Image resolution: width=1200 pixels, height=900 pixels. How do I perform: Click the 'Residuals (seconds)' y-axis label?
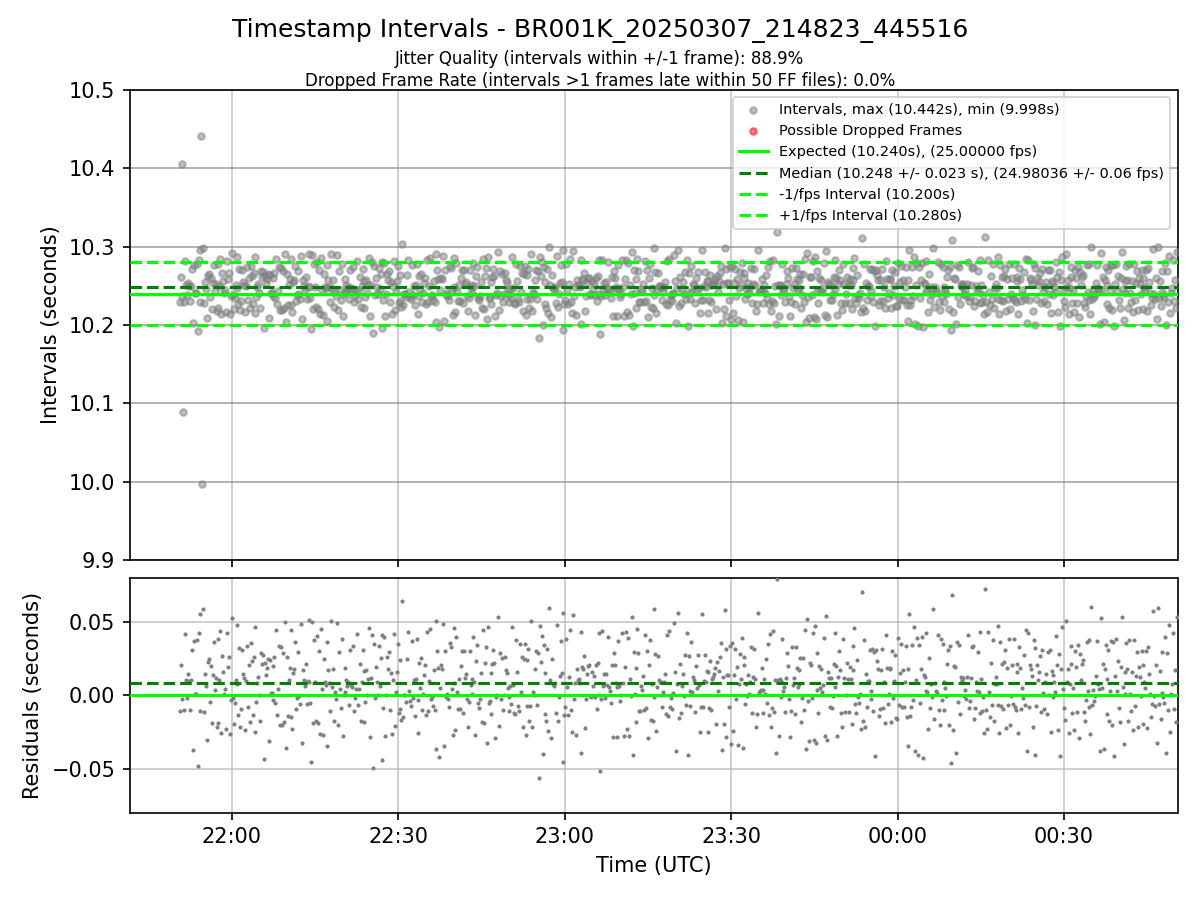point(31,696)
